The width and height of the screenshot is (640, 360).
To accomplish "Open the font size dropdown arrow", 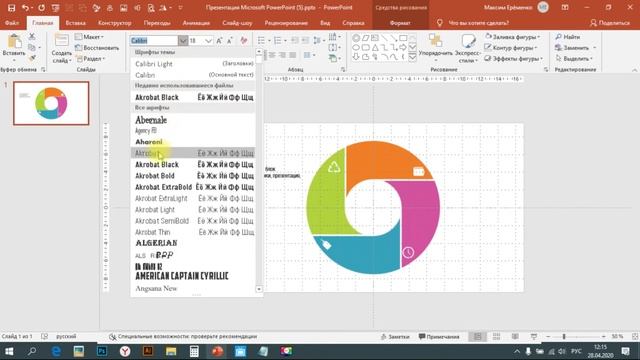I will (x=209, y=40).
